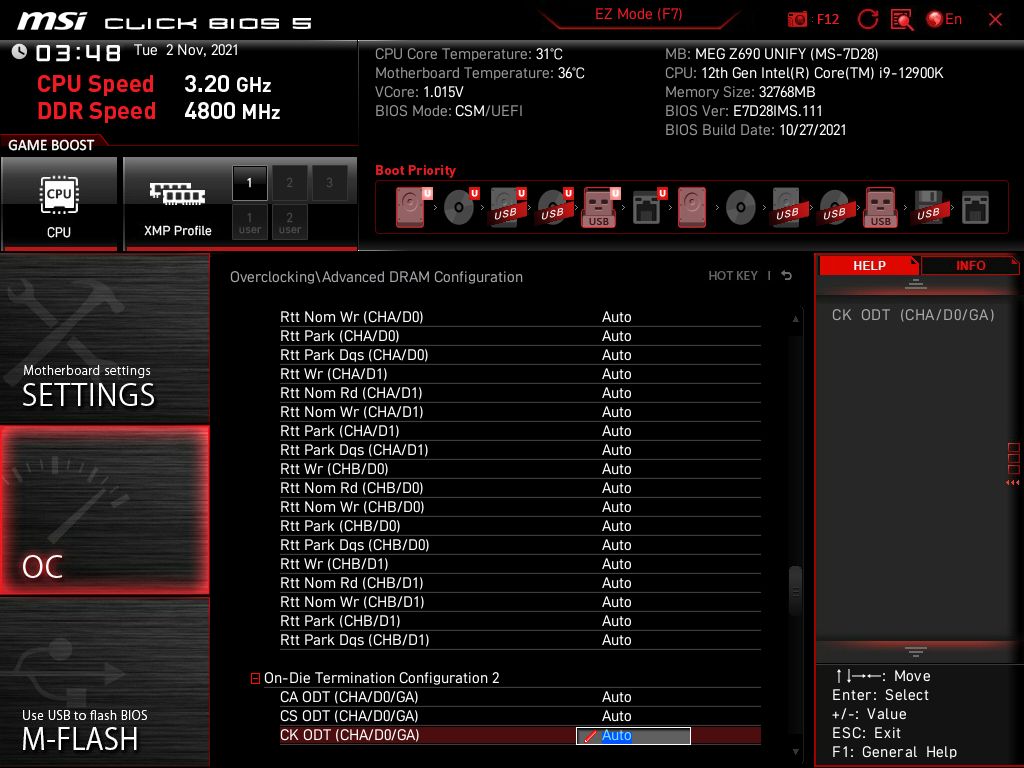The image size is (1024, 768).
Task: Click the GAME BOOST label
Action: (x=51, y=145)
